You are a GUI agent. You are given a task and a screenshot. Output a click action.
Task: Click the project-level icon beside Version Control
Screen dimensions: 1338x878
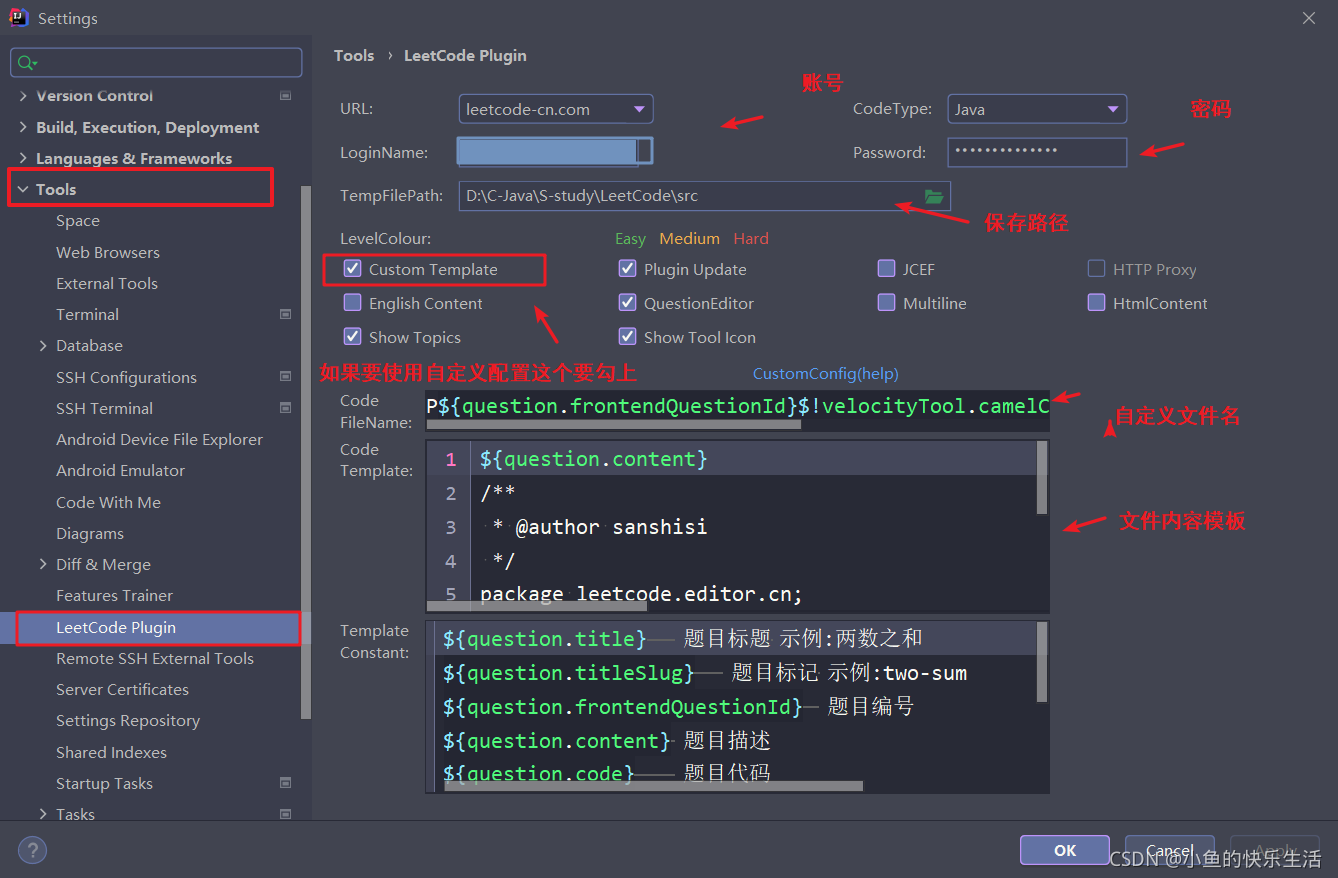click(x=285, y=96)
